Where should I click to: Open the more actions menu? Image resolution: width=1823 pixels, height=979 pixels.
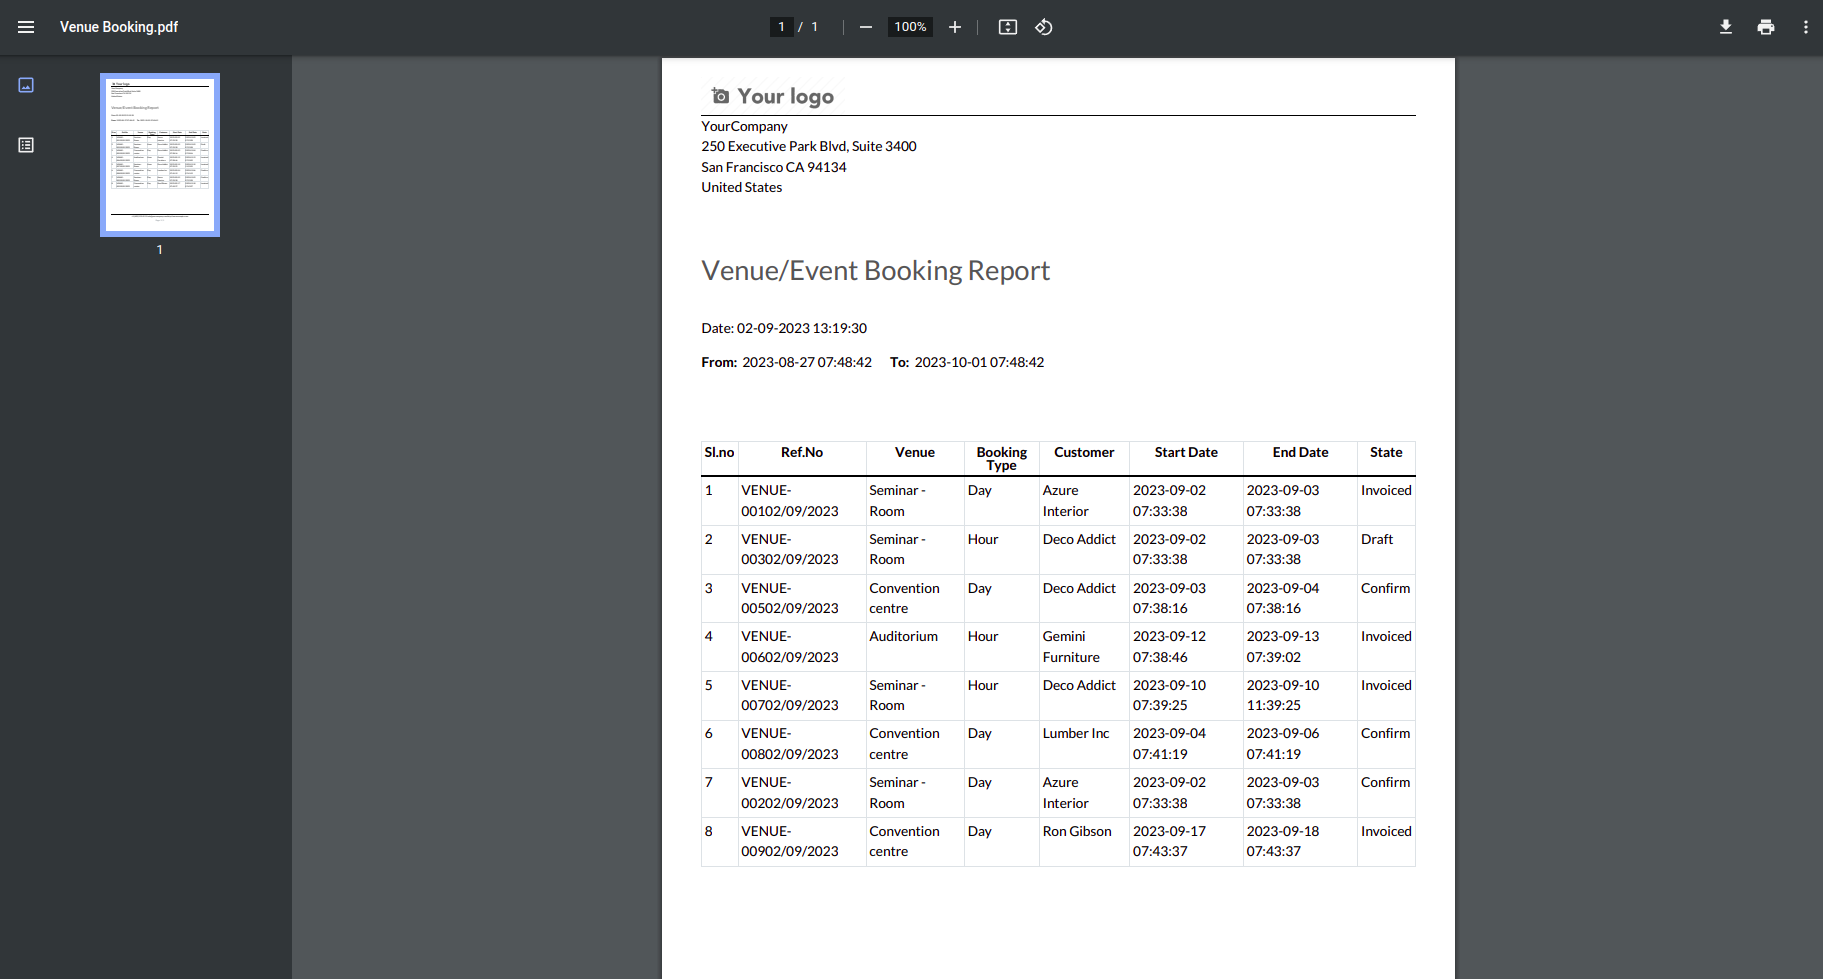[x=1806, y=27]
